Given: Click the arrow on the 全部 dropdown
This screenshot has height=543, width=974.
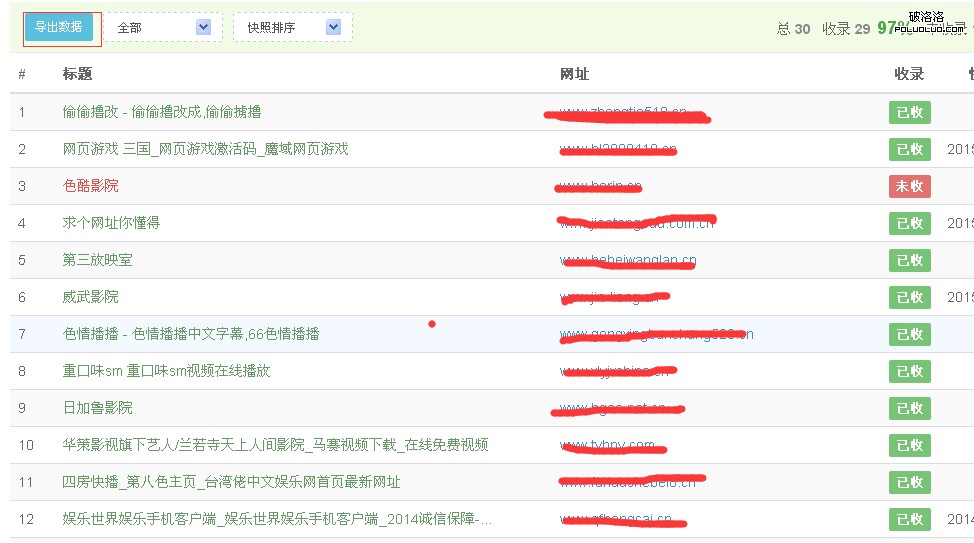Looking at the screenshot, I should coord(204,27).
